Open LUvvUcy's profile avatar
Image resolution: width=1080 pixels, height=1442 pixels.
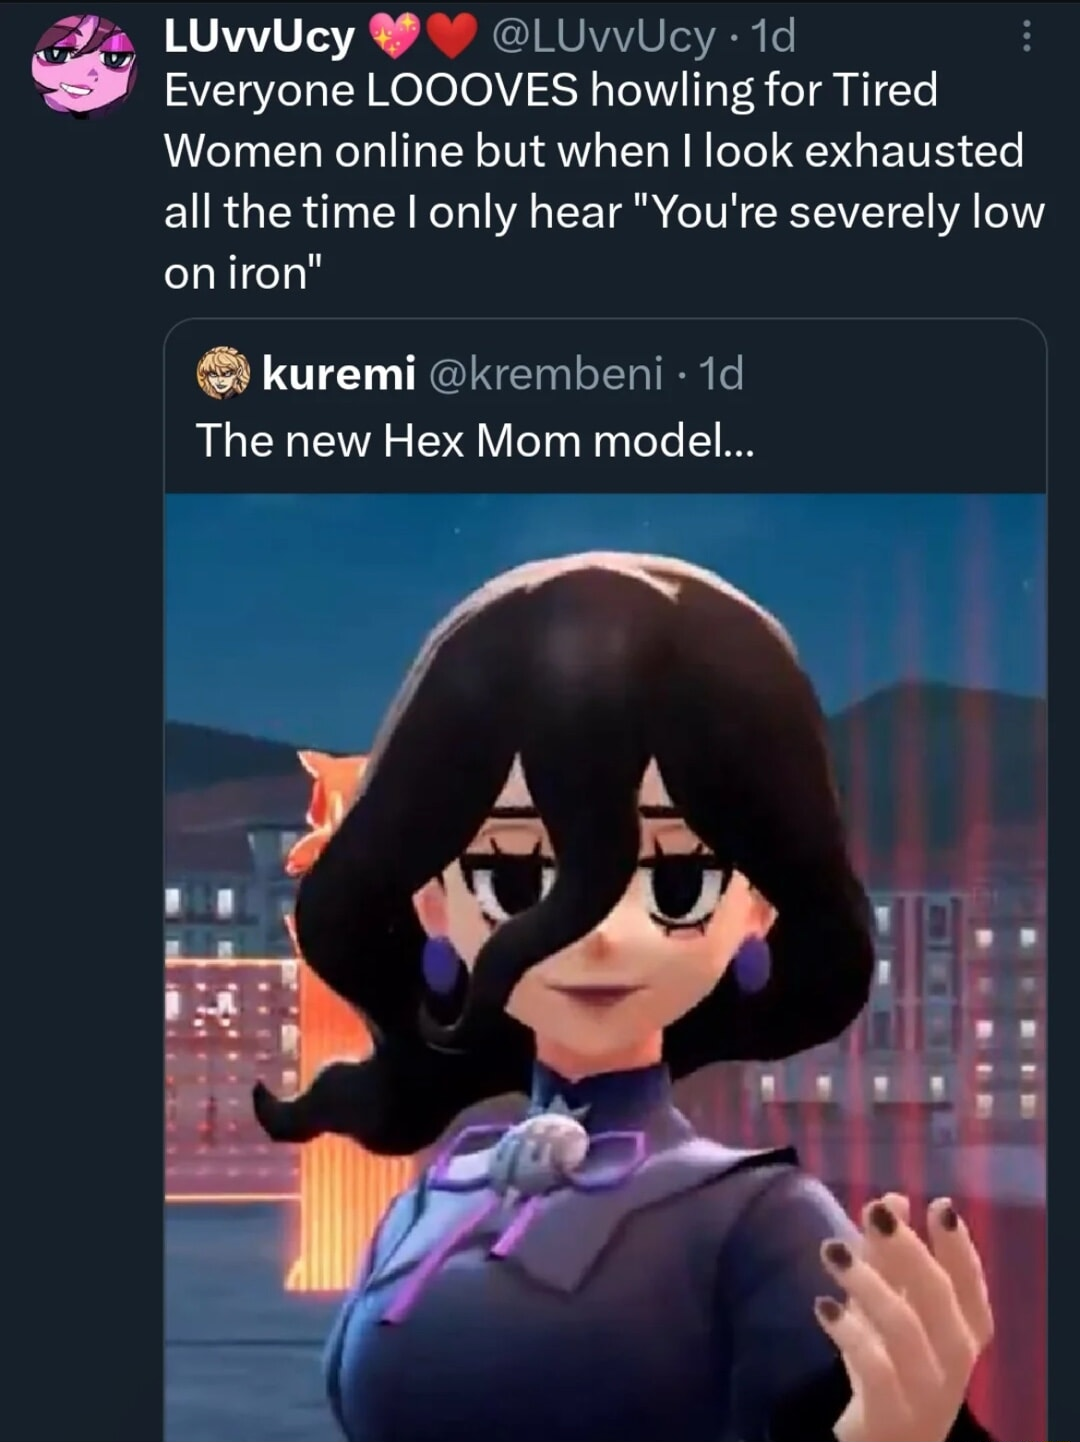click(x=84, y=65)
